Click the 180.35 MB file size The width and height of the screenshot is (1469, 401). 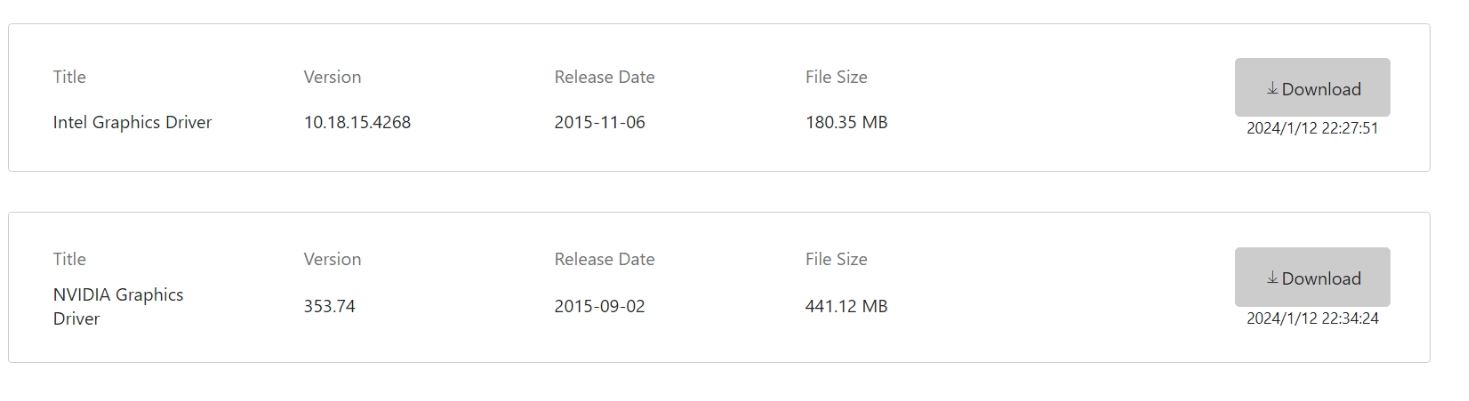846,123
